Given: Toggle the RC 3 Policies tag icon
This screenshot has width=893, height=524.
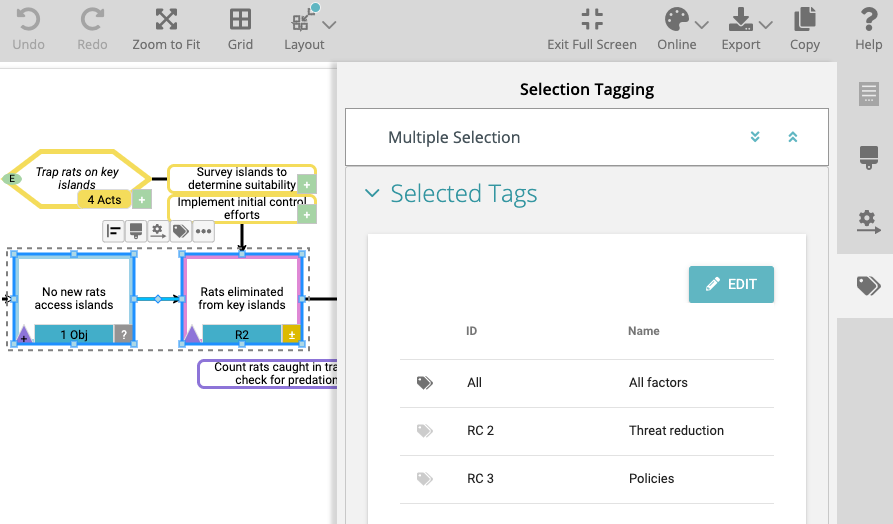Looking at the screenshot, I should click(425, 479).
